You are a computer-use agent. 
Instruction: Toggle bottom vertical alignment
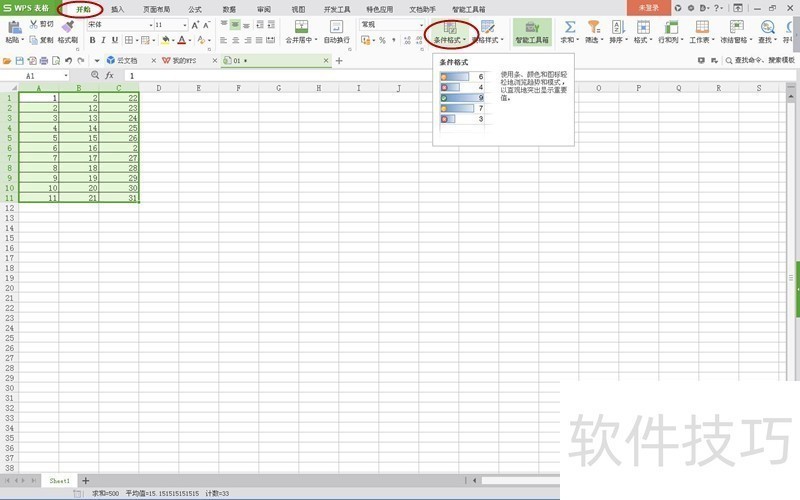click(246, 24)
